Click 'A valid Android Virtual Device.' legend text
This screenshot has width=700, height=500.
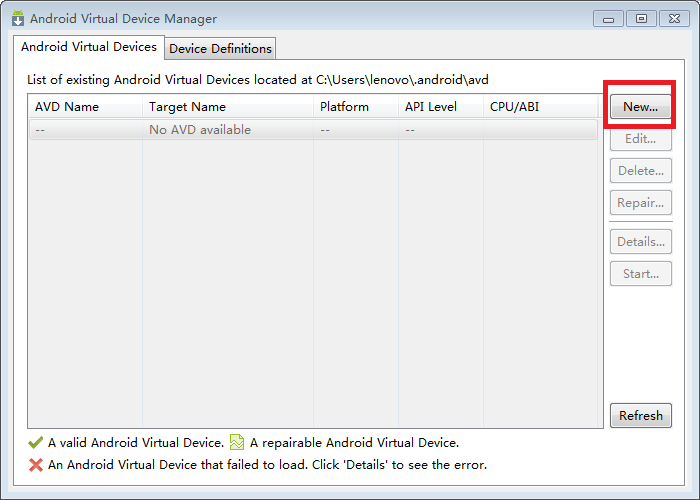[x=136, y=442]
